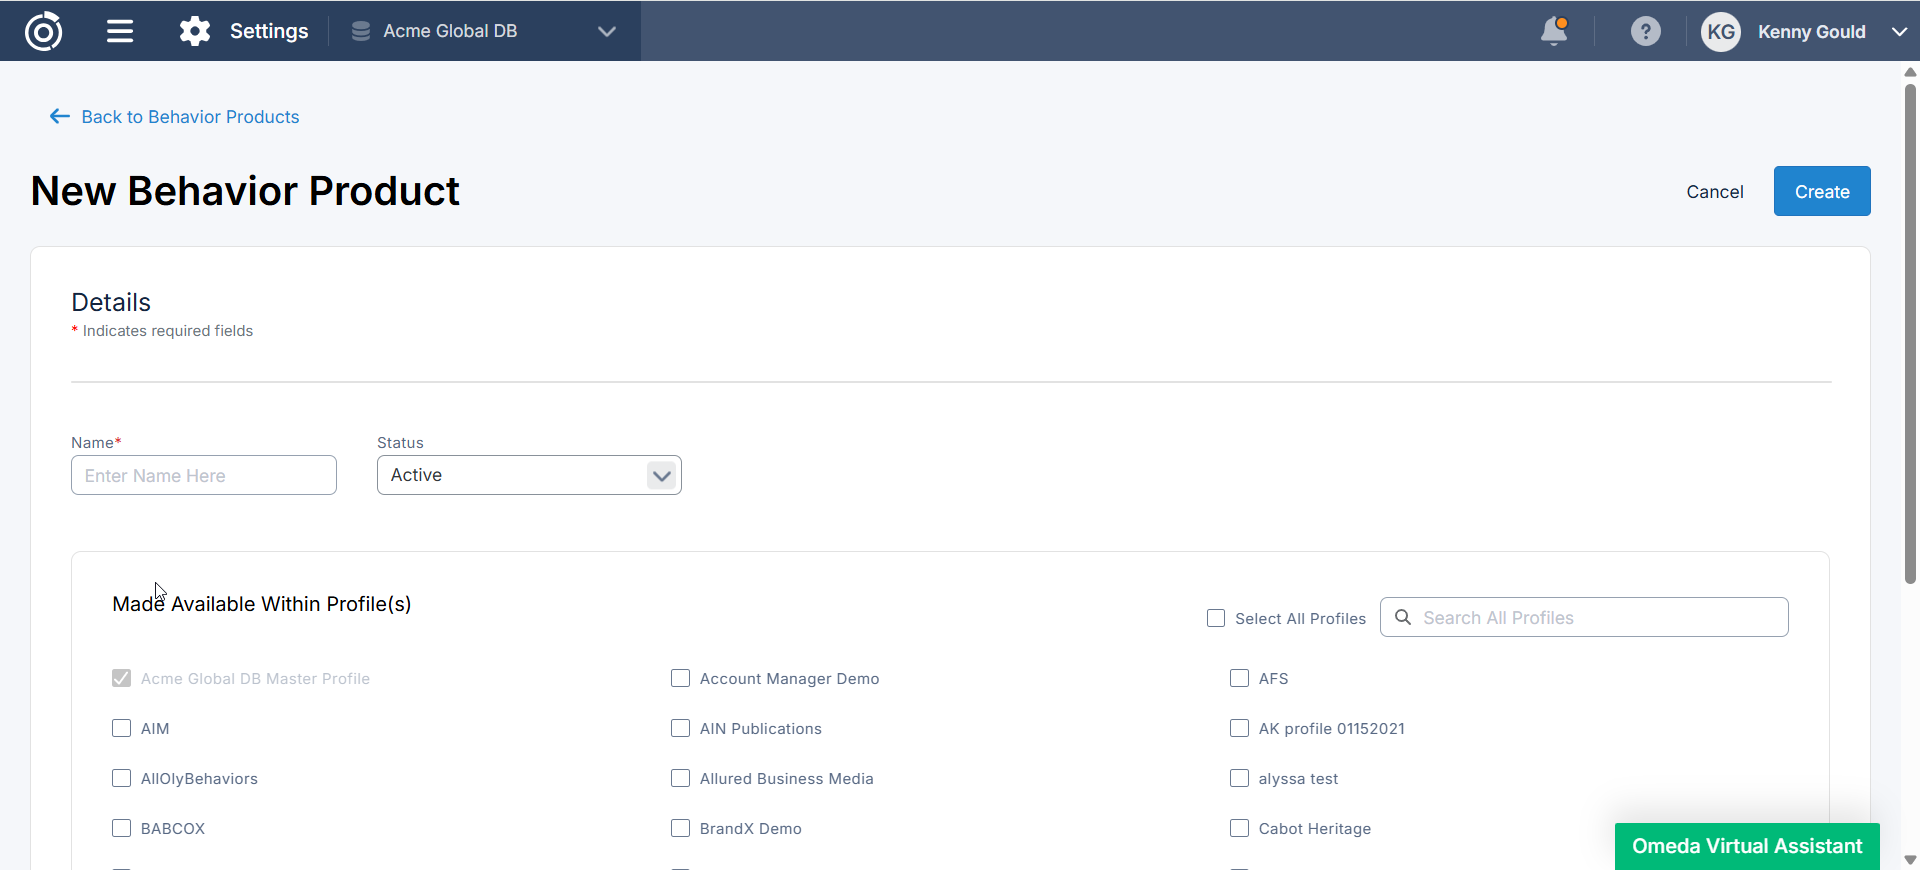
Task: Open the help question mark icon
Action: coord(1645,31)
